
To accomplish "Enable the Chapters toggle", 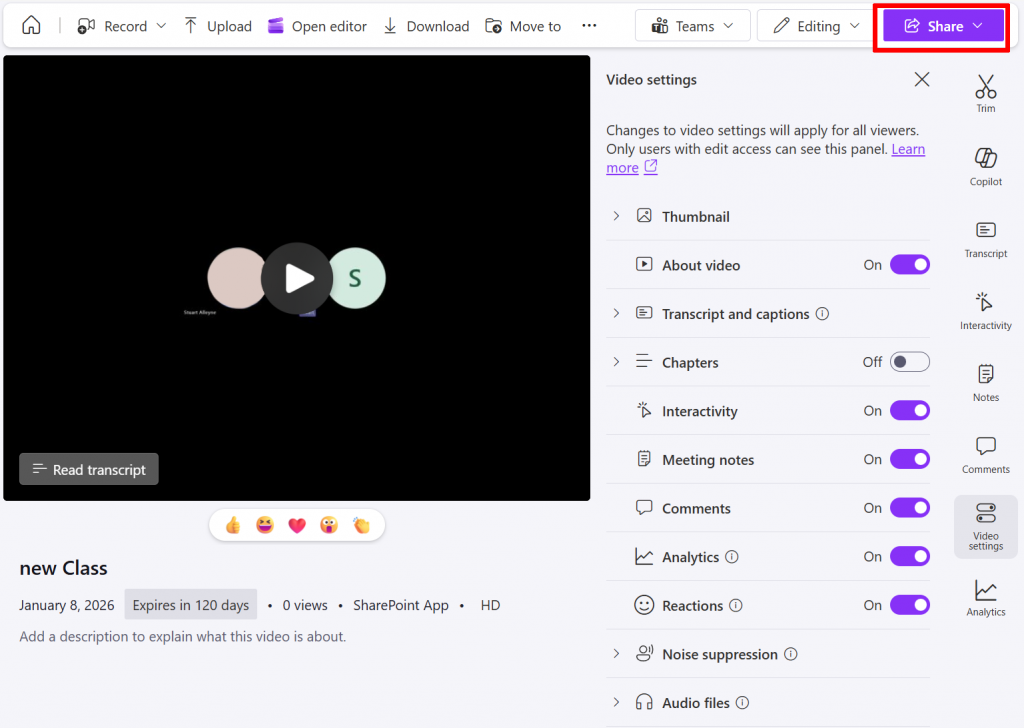I will (x=909, y=362).
